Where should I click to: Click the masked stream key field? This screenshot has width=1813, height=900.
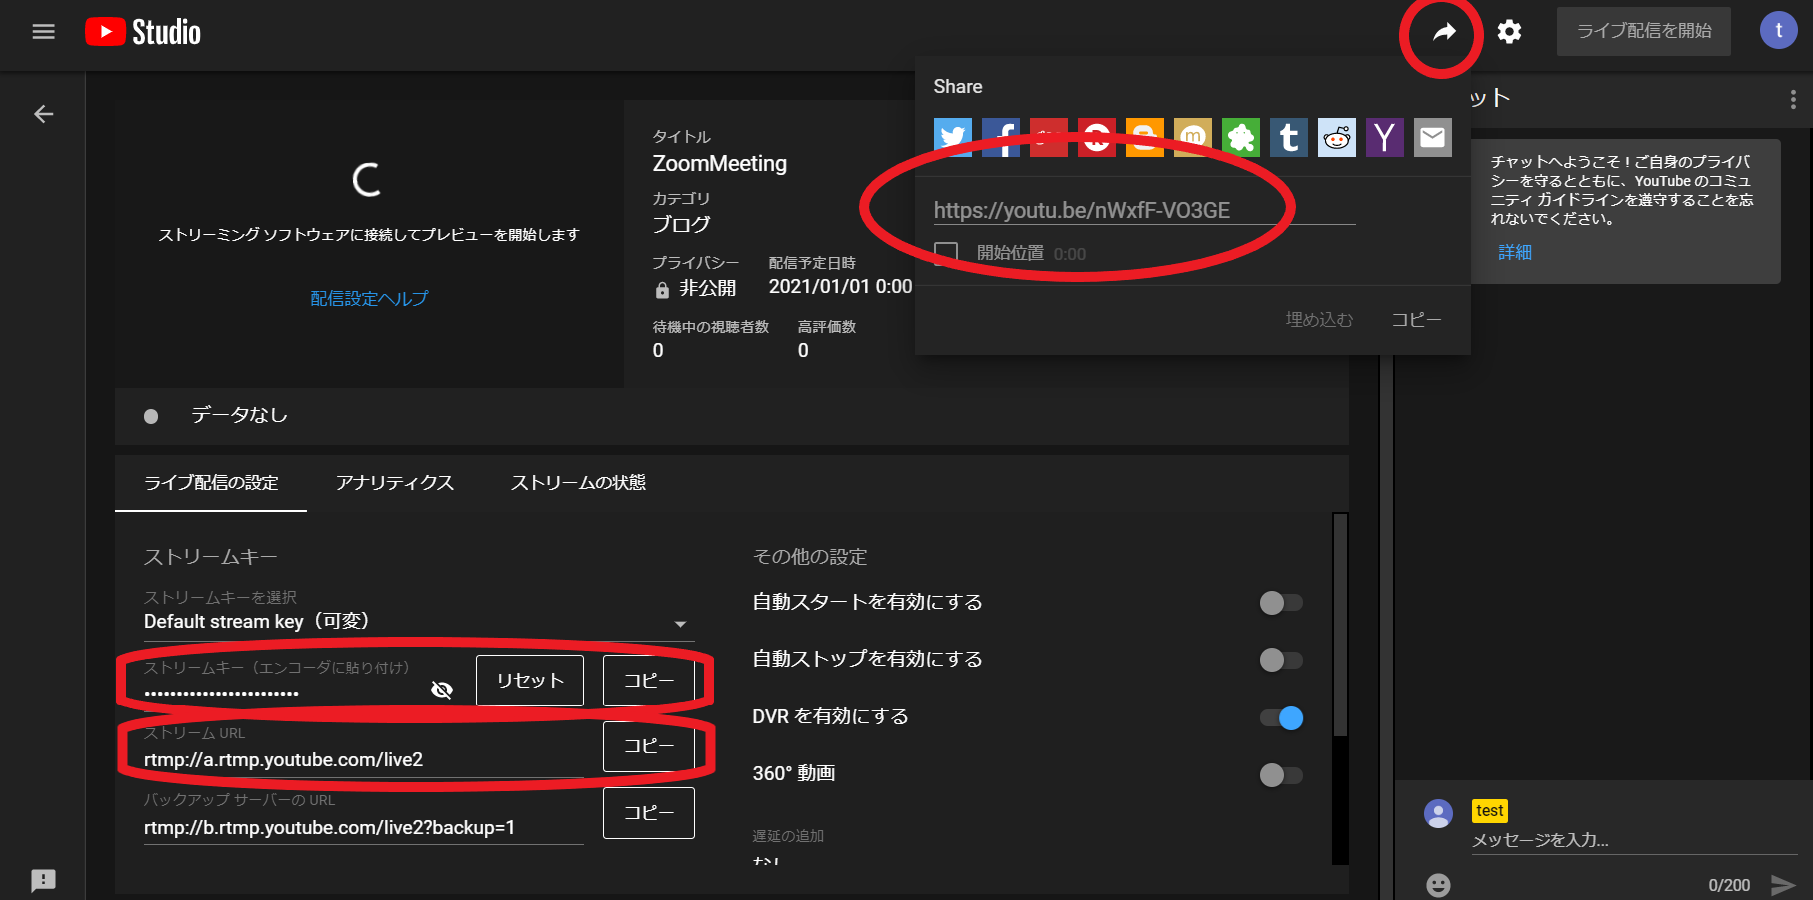282,692
